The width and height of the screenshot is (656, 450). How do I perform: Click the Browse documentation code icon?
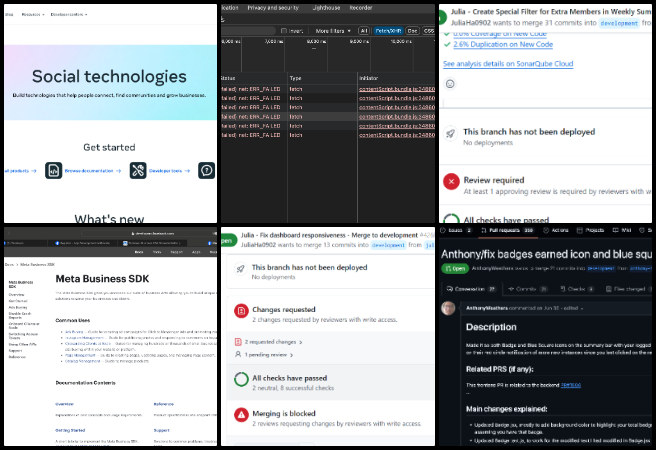(x=54, y=171)
